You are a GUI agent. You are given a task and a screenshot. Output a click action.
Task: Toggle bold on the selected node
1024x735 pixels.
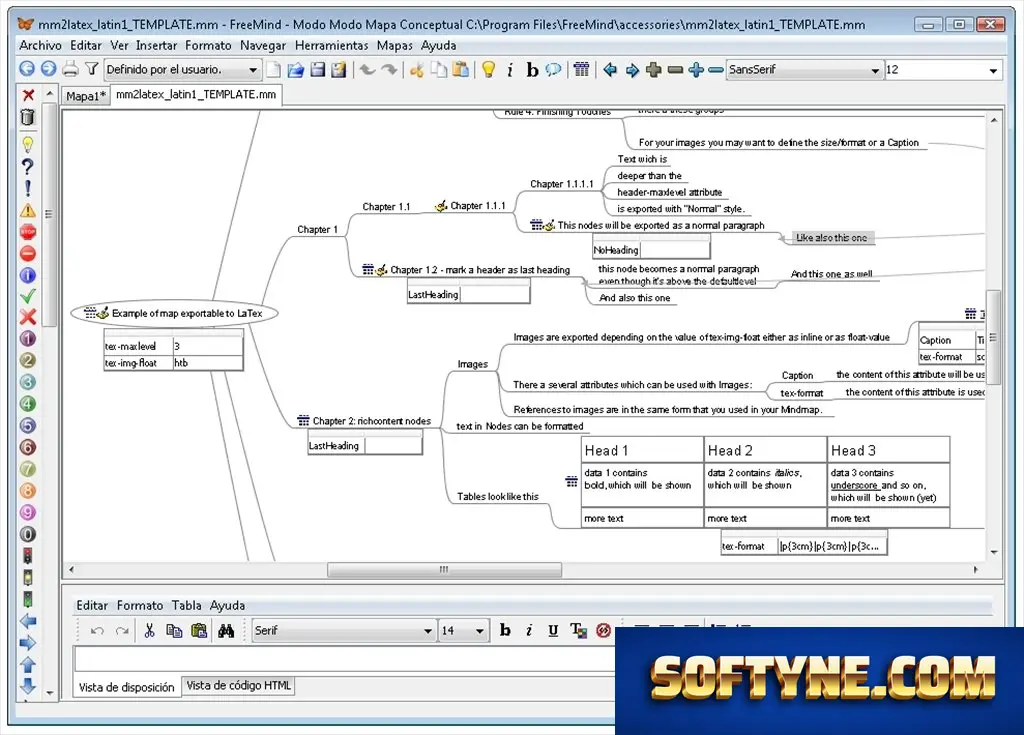[x=532, y=69]
